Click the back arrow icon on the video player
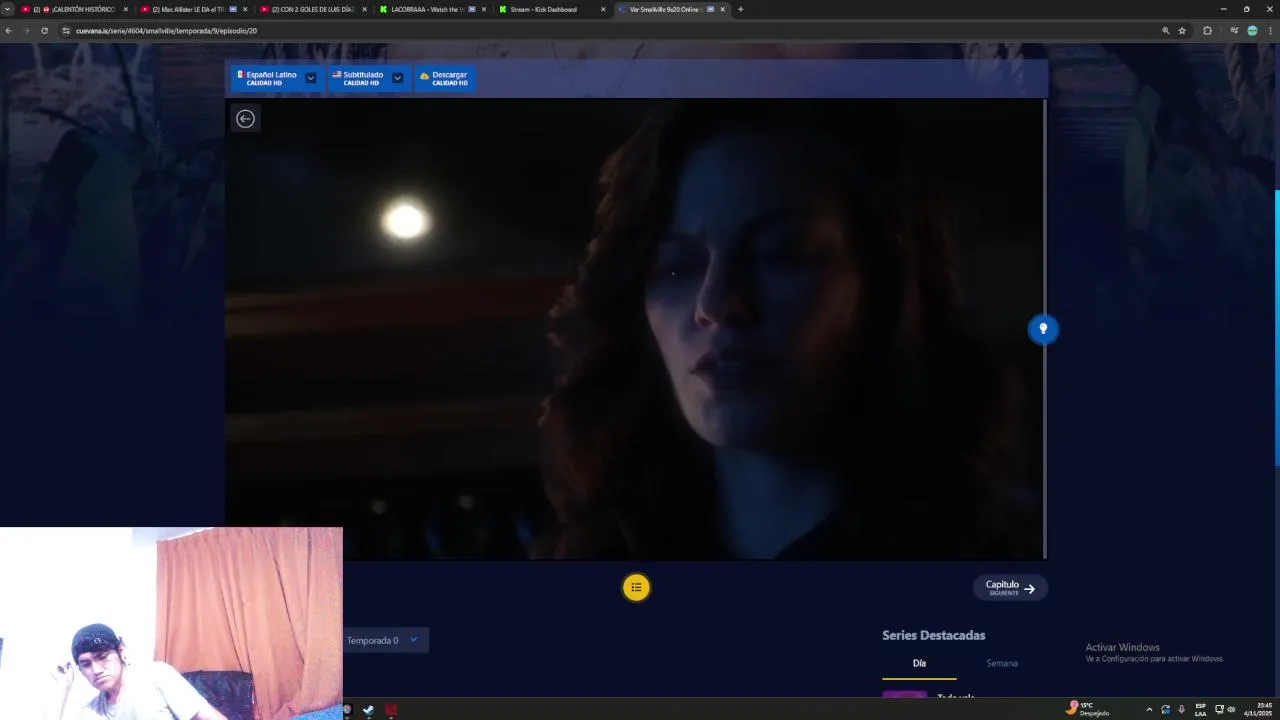The height and width of the screenshot is (720, 1280). pyautogui.click(x=245, y=119)
